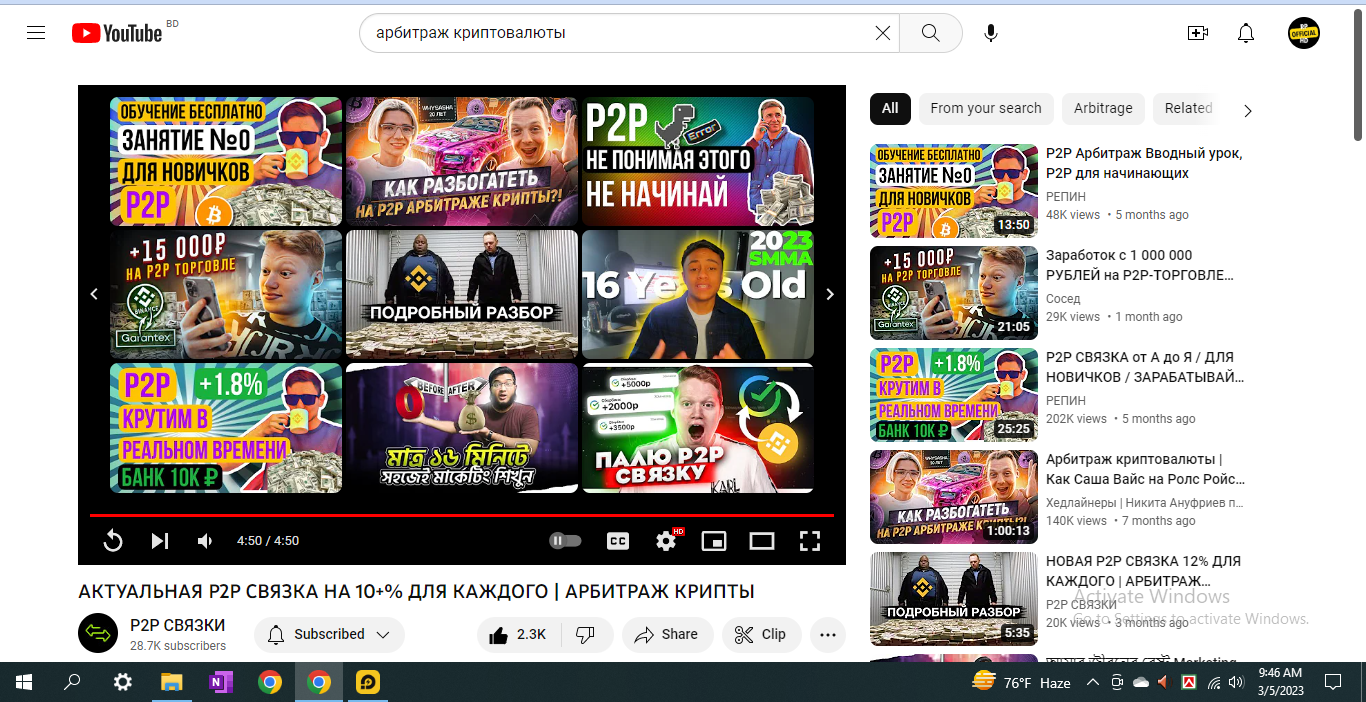1366x702 pixels.
Task: Open the taskbar clock showing 9:46 AM
Action: click(1280, 682)
